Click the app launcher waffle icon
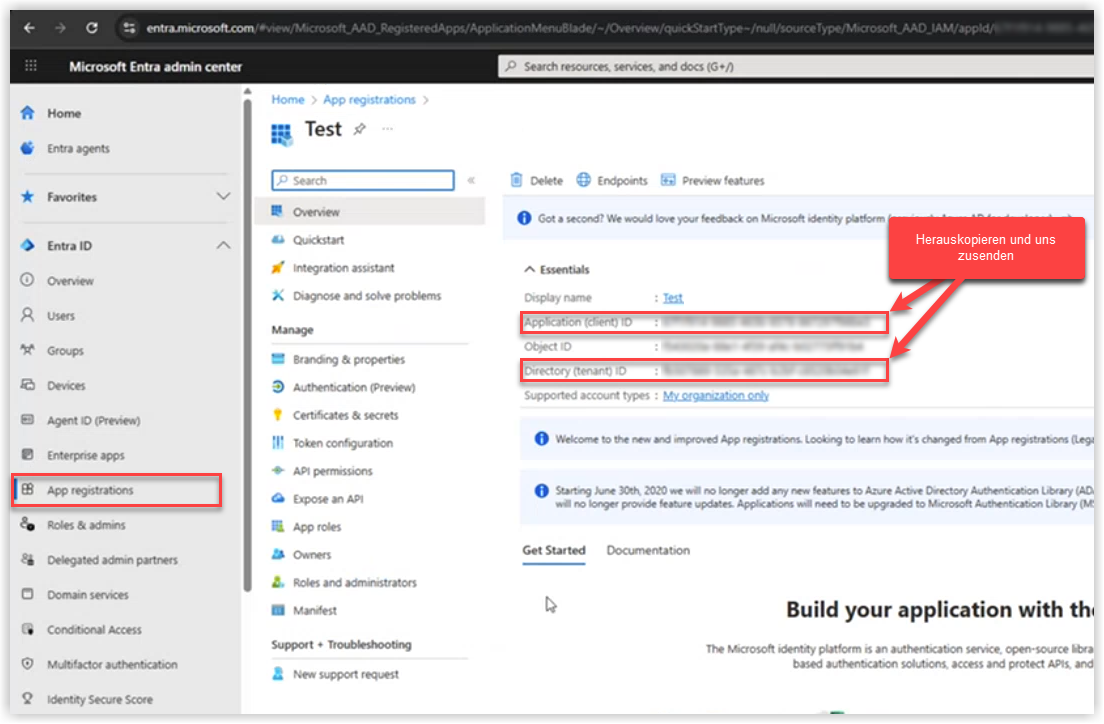 [30, 67]
